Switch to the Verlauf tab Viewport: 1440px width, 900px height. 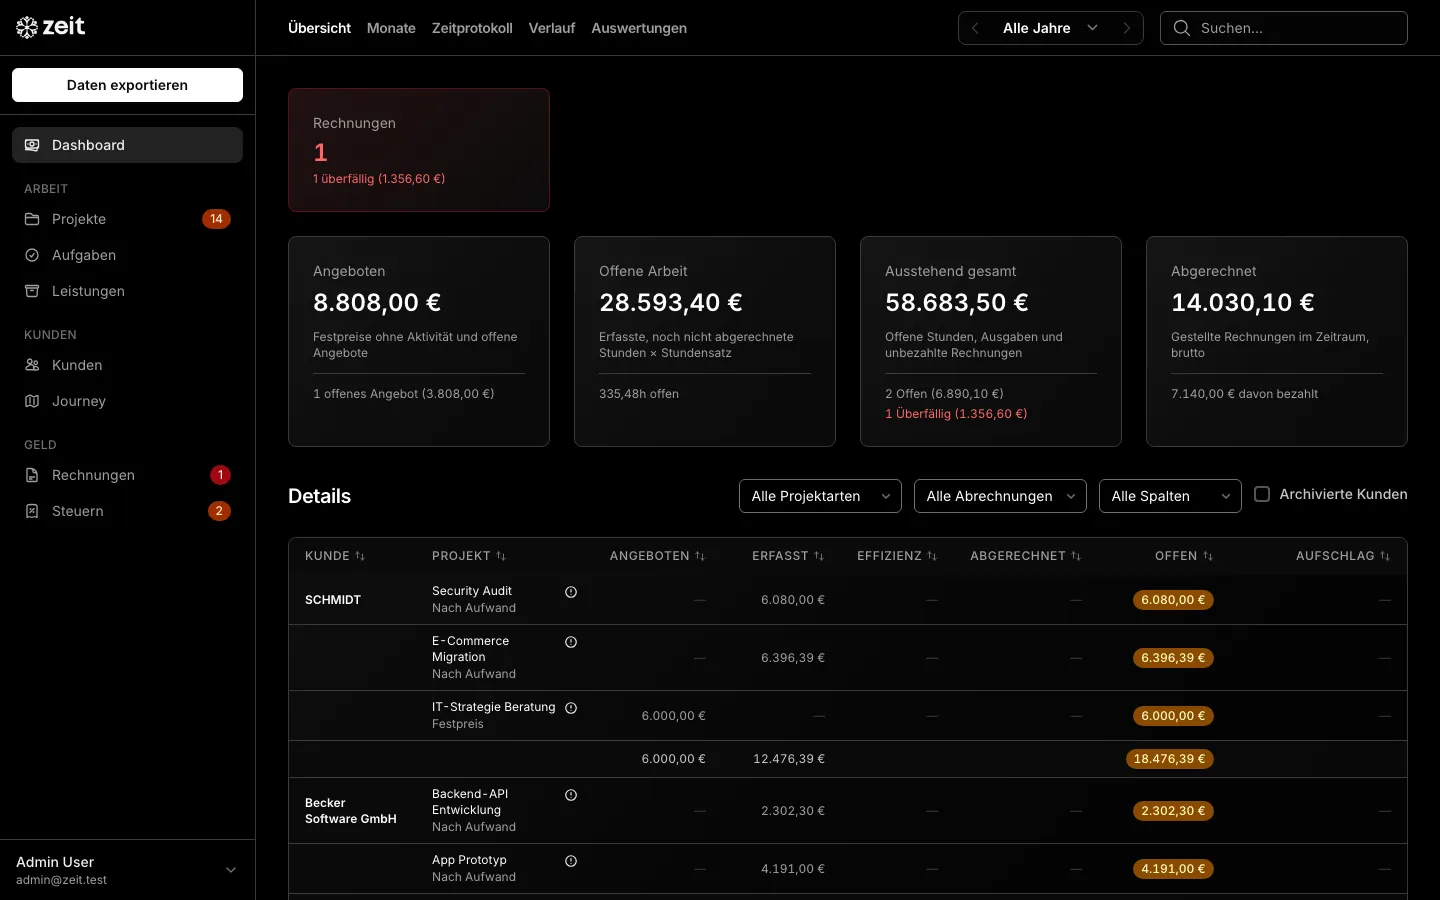tap(552, 28)
